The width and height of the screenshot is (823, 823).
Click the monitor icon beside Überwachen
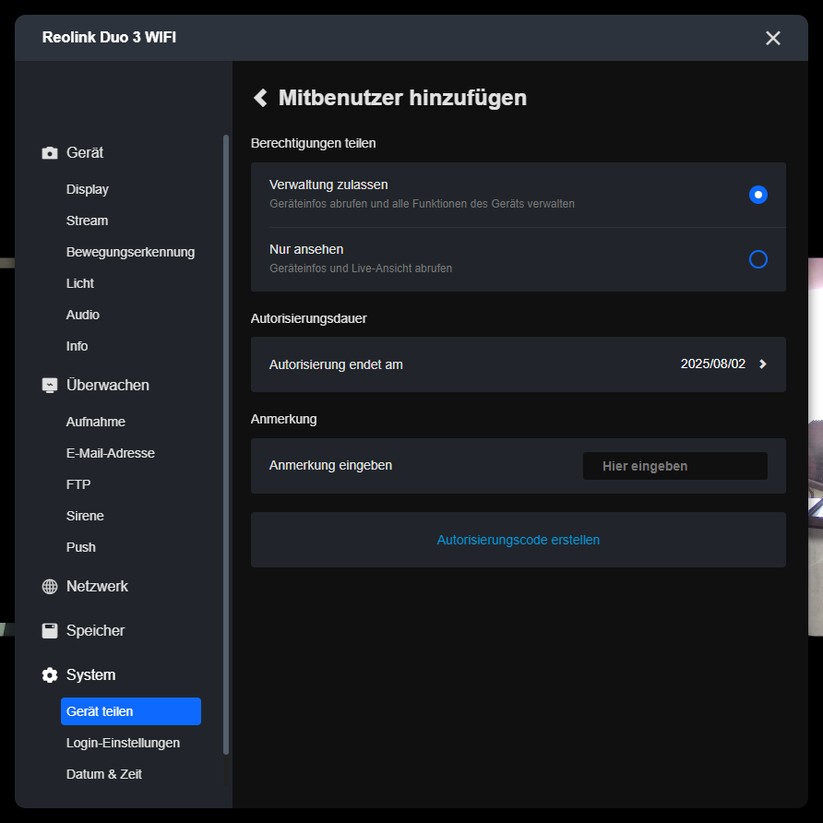click(x=48, y=384)
